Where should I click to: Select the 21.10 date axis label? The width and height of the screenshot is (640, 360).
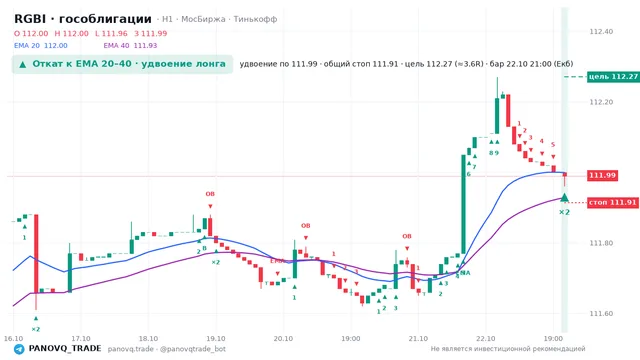tap(418, 339)
